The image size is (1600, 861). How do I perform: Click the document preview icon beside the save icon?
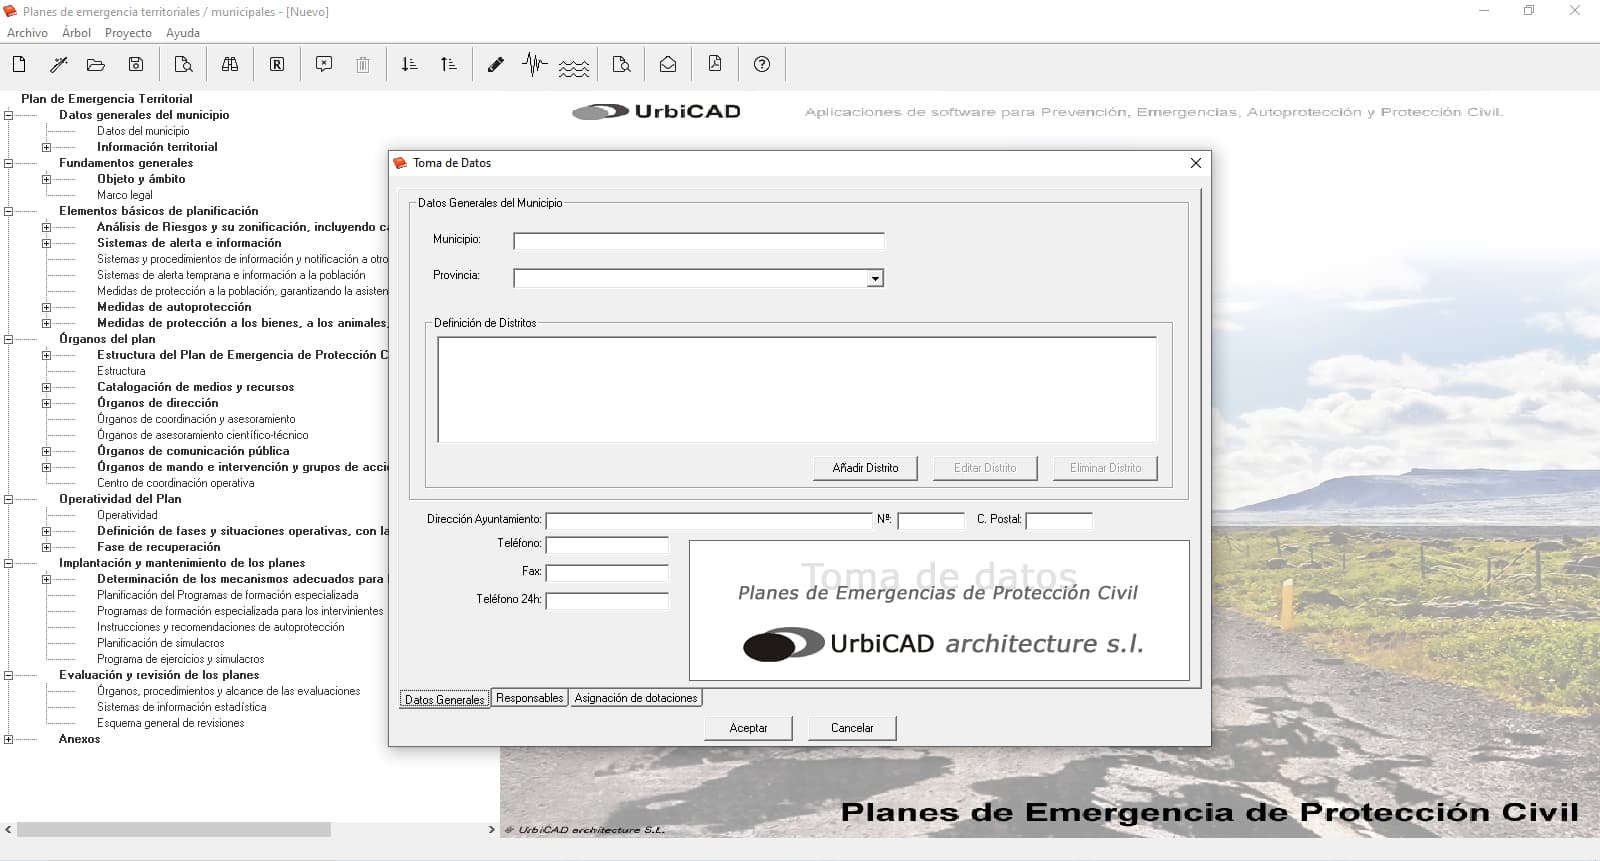click(x=183, y=64)
